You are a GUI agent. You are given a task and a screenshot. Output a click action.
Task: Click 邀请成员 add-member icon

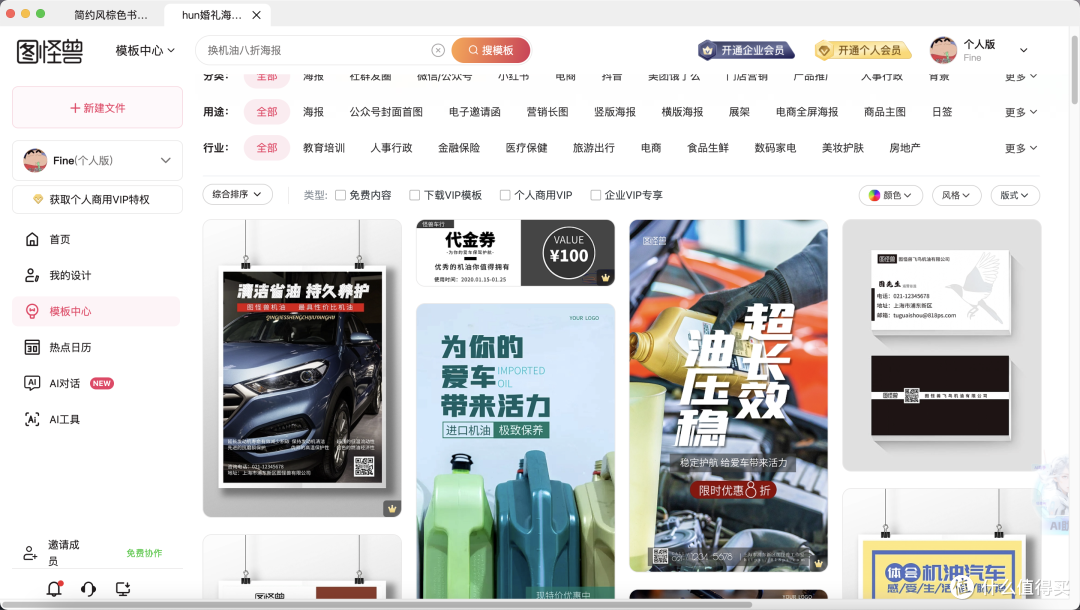pyautogui.click(x=30, y=553)
